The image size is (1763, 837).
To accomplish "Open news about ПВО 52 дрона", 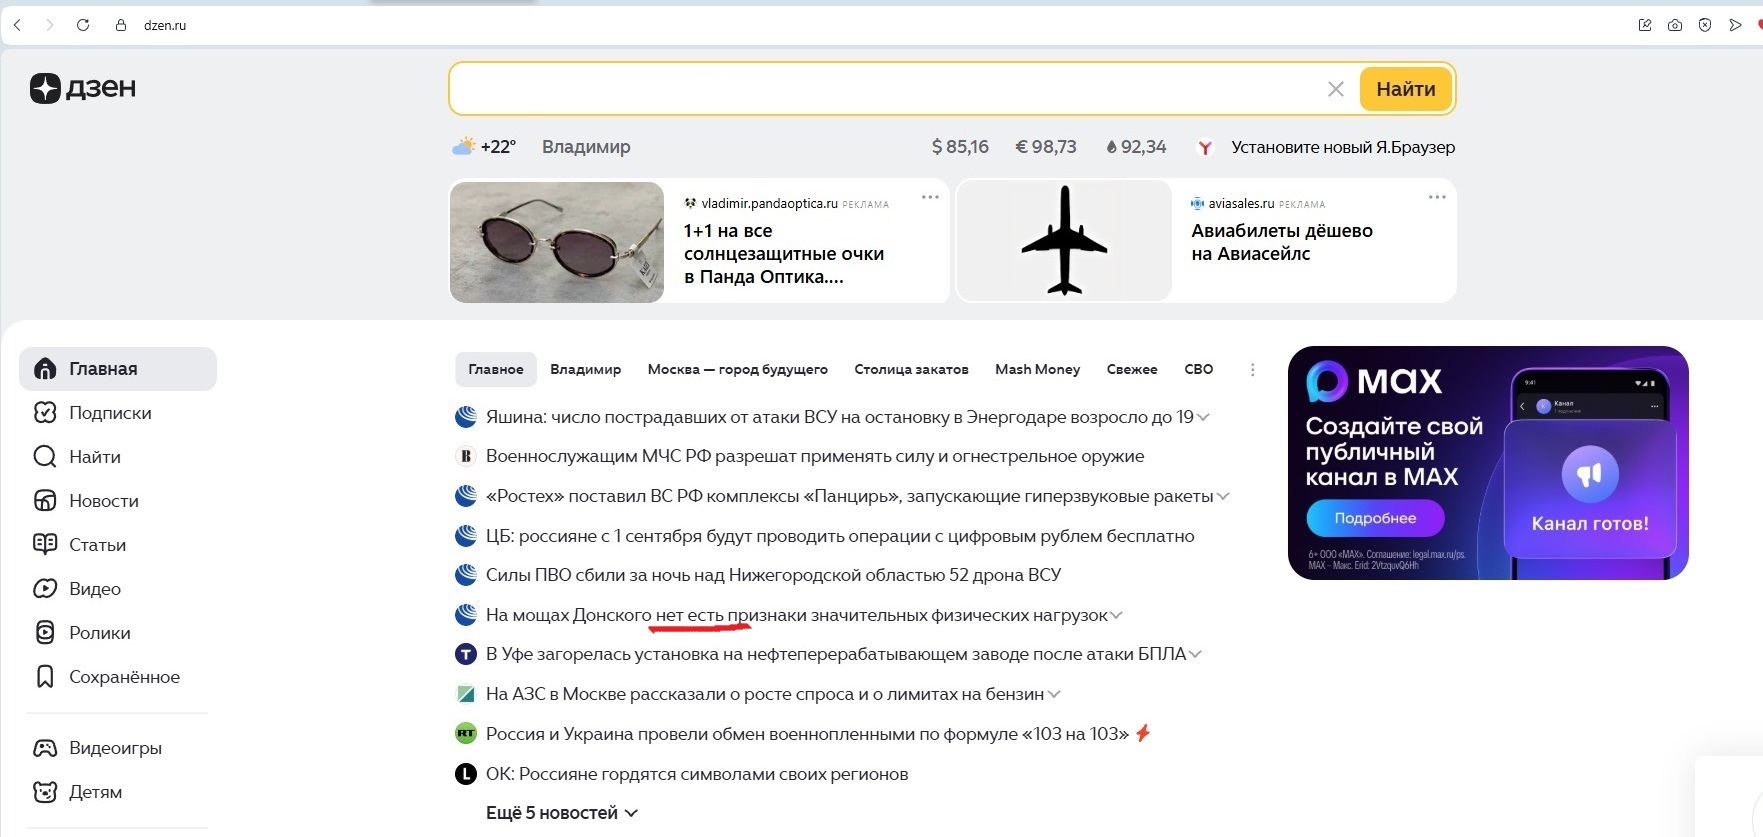I will point(773,575).
